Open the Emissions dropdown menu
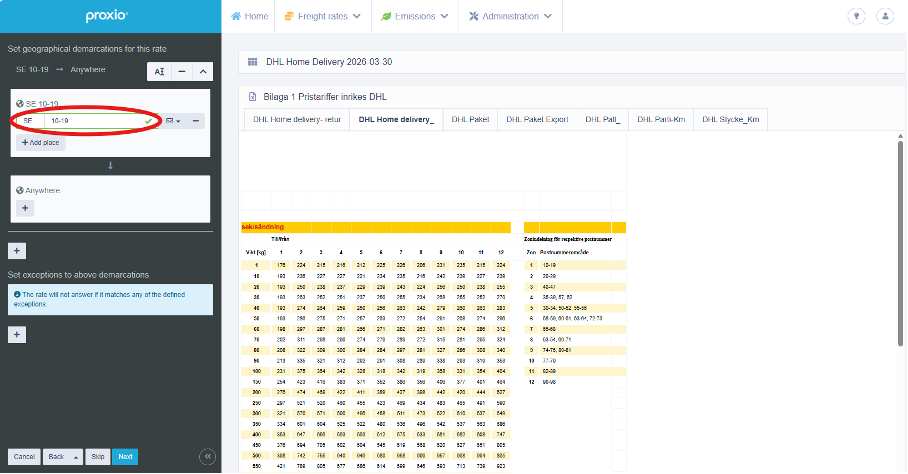 point(415,16)
